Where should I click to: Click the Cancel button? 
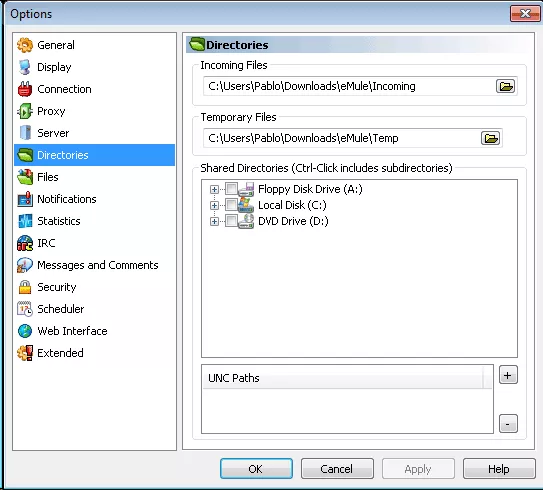(337, 469)
